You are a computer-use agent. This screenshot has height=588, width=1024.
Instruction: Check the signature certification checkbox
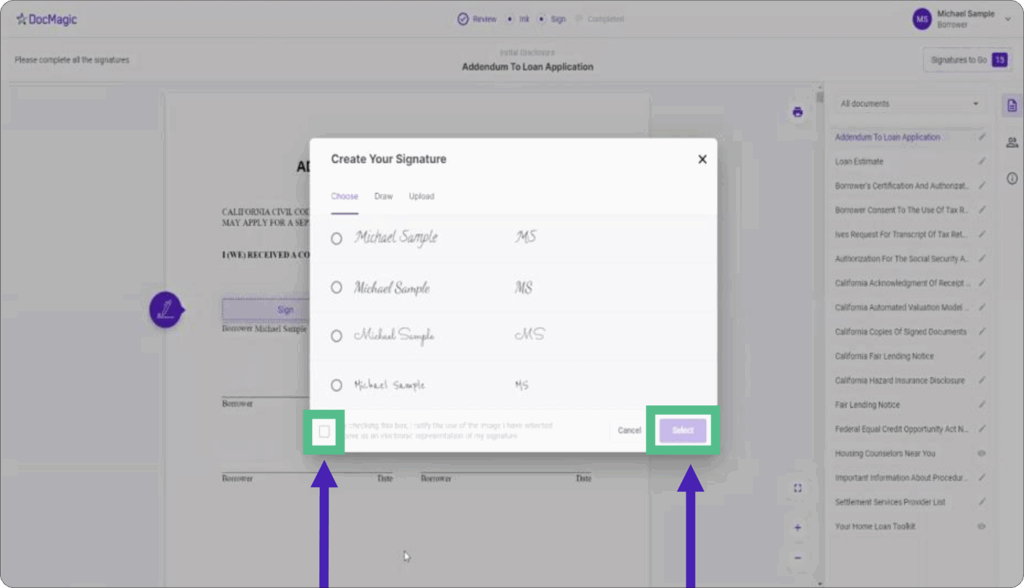click(324, 432)
